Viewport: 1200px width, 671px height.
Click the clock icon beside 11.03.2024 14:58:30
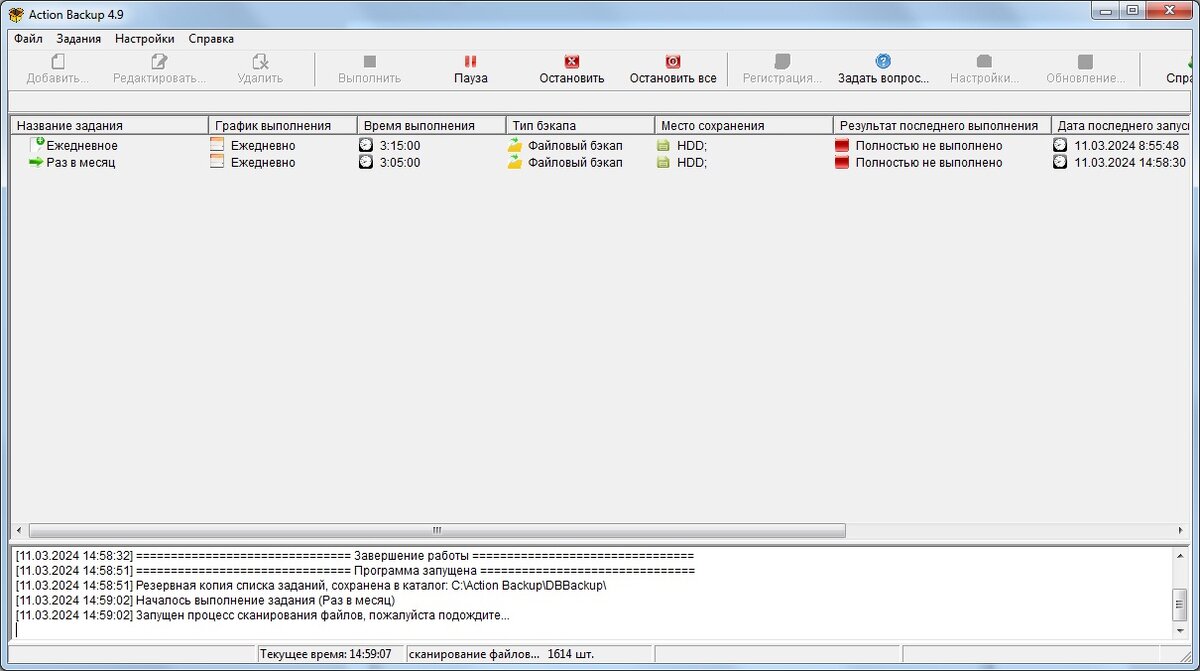[x=1060, y=162]
